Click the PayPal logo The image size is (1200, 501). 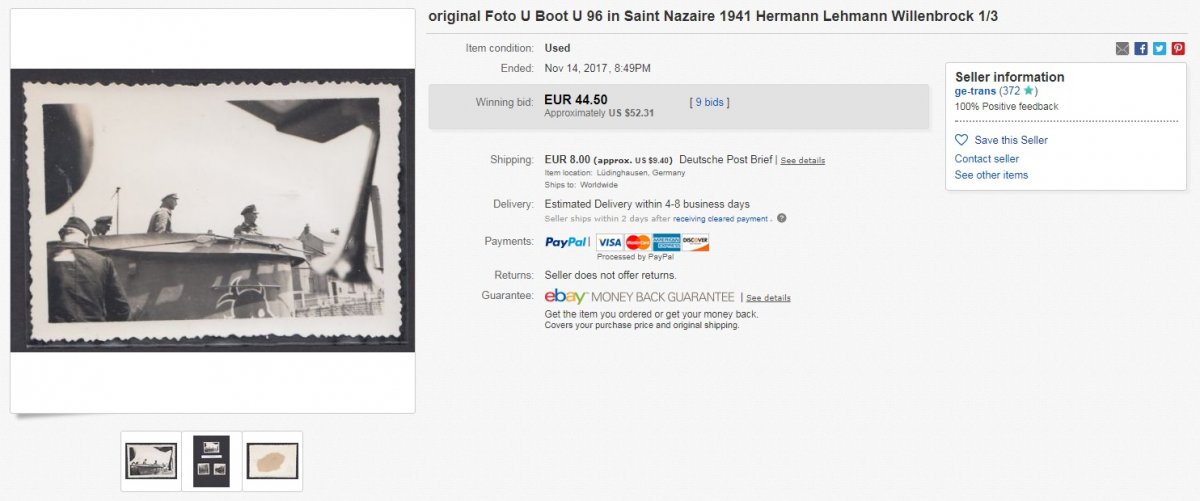tap(566, 242)
